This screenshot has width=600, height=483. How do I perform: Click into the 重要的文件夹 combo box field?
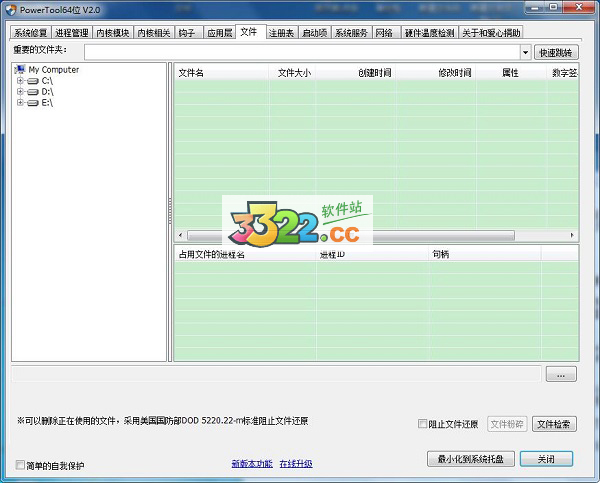(x=302, y=52)
